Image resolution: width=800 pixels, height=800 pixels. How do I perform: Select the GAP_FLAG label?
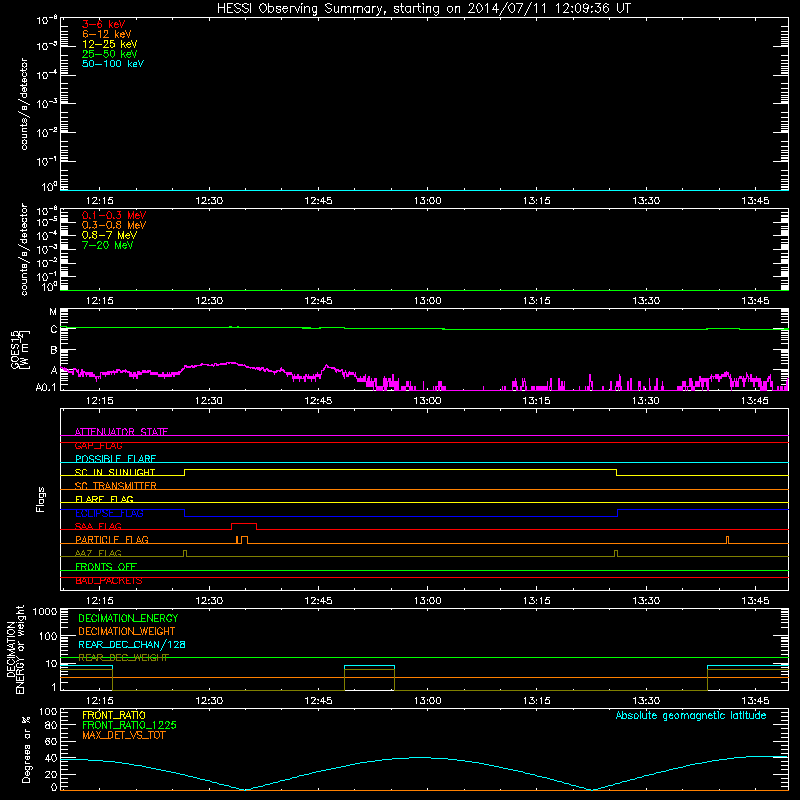tap(98, 445)
